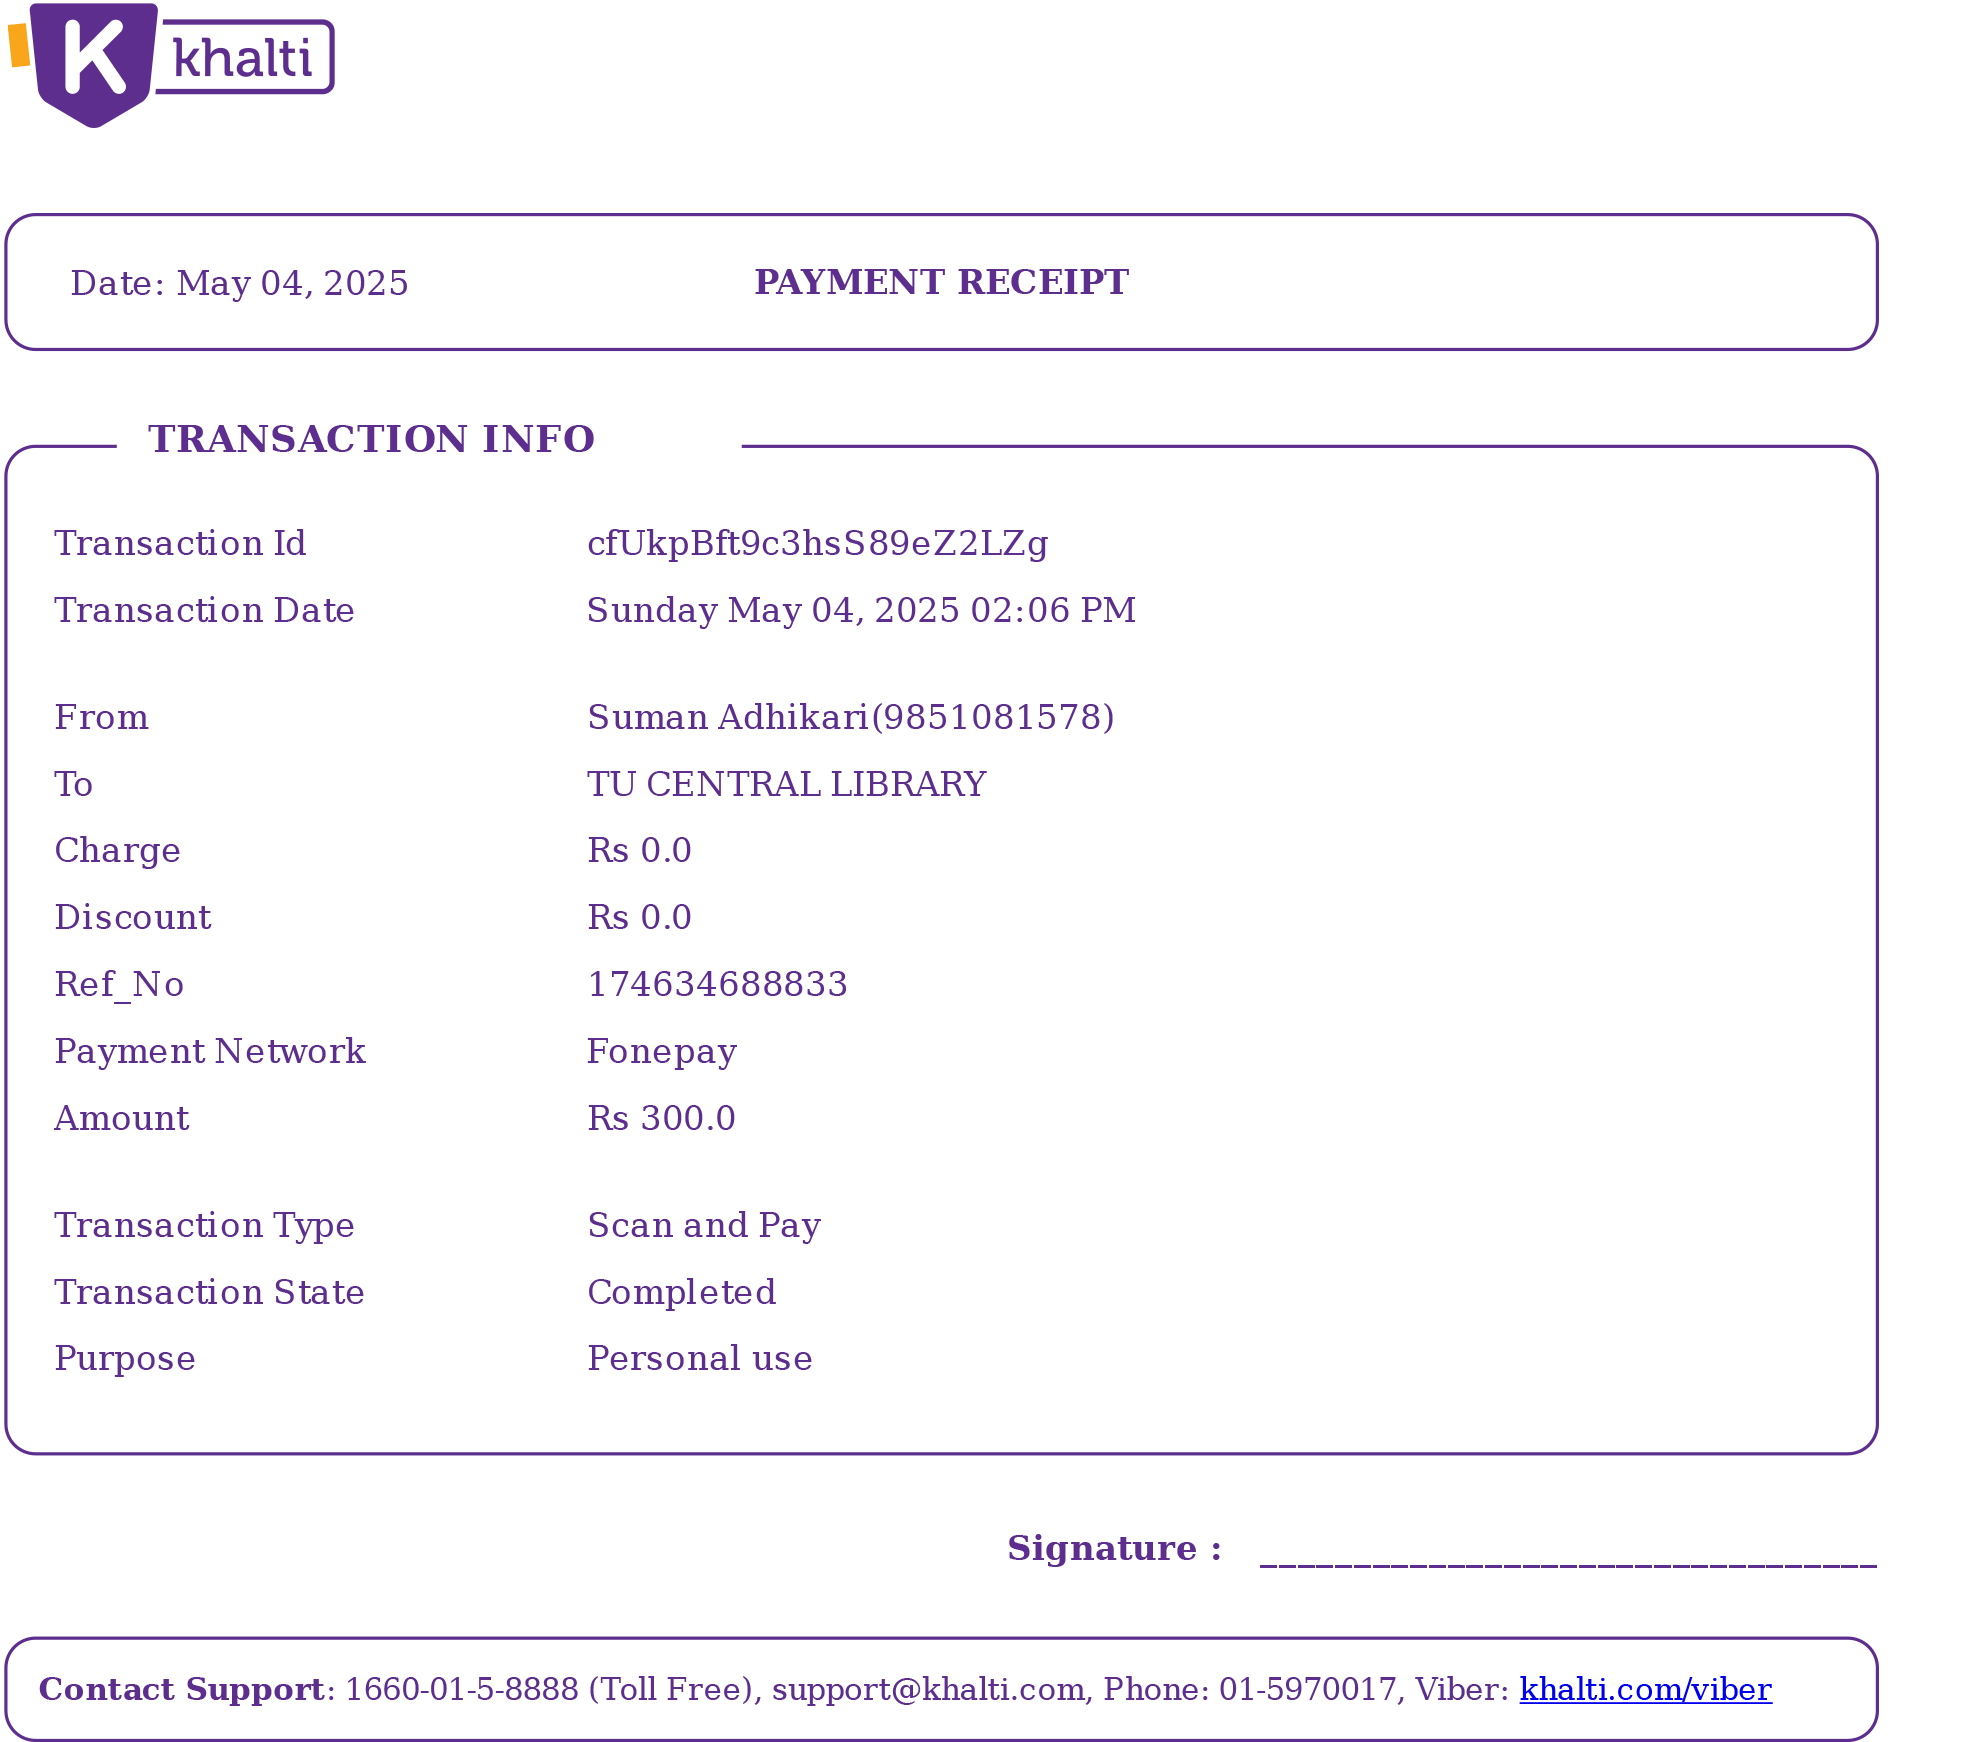The width and height of the screenshot is (1966, 1742).
Task: Select 'Scan and Pay' transaction type
Action: tap(704, 1226)
